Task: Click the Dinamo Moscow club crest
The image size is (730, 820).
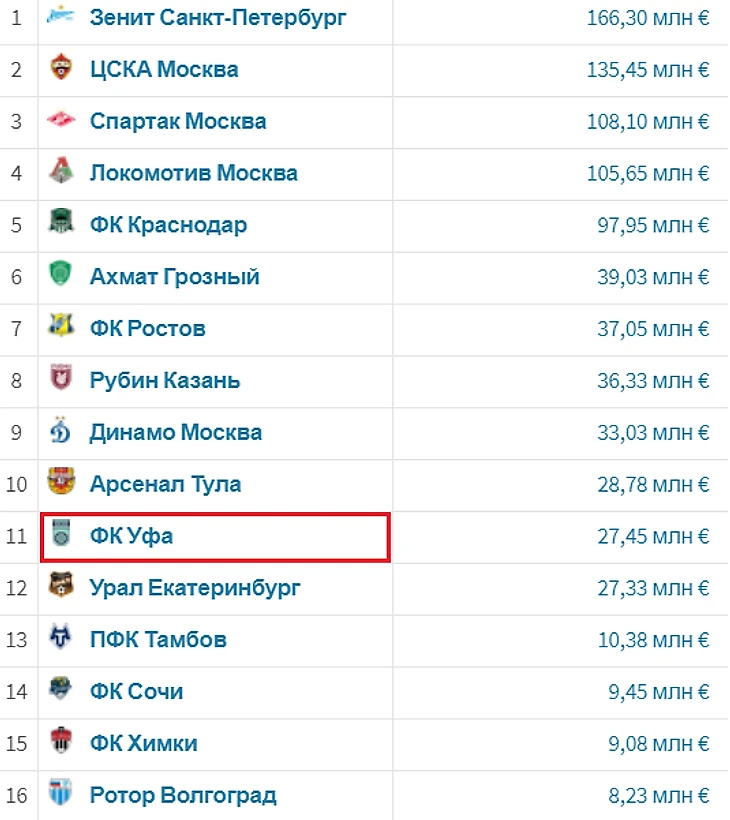Action: point(62,432)
